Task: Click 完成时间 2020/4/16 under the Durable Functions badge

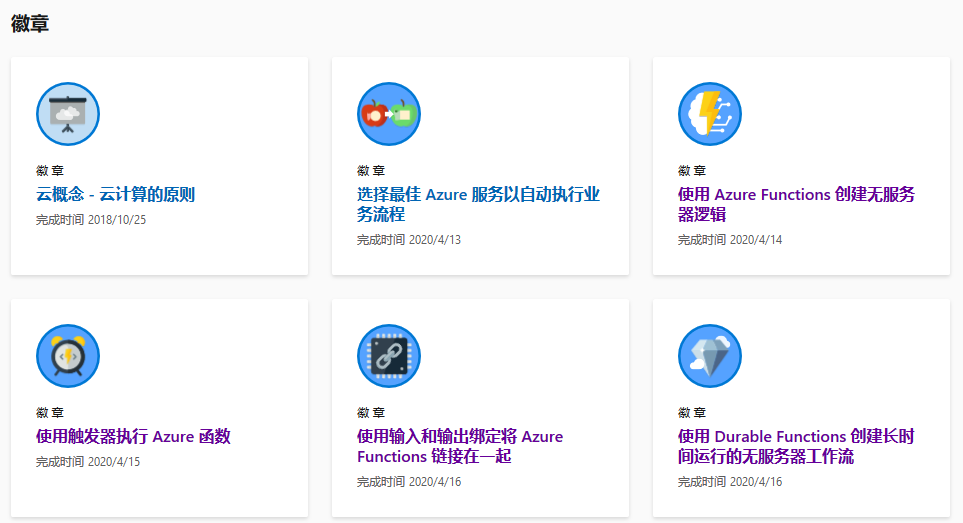Action: [x=730, y=482]
